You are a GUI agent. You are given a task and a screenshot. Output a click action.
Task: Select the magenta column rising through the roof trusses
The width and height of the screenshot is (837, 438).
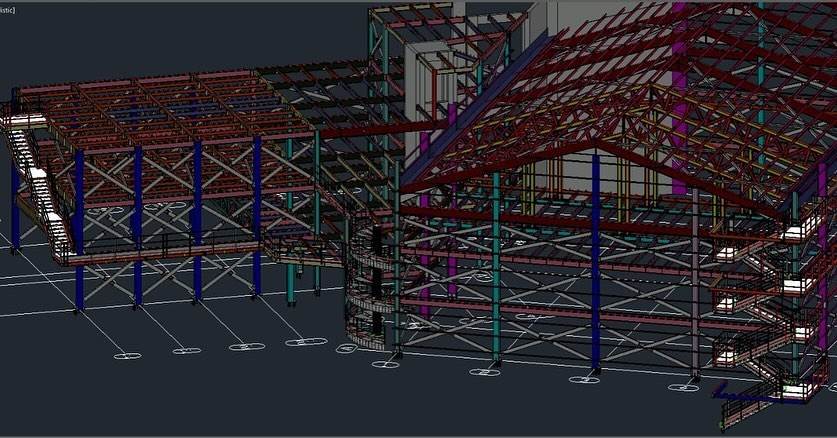(x=678, y=96)
